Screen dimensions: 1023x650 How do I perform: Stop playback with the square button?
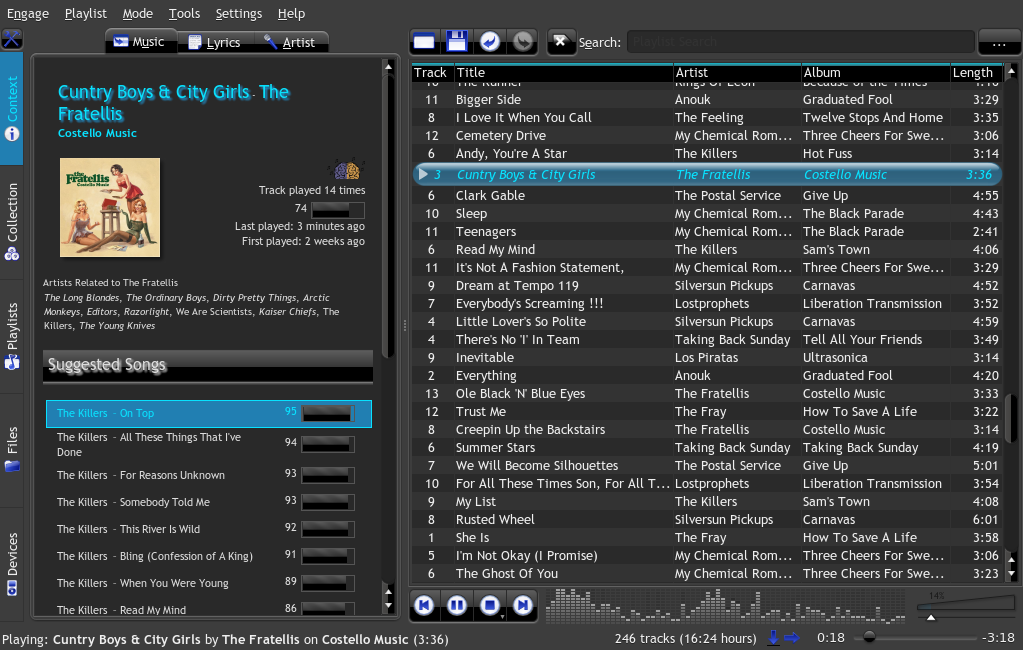click(x=490, y=605)
